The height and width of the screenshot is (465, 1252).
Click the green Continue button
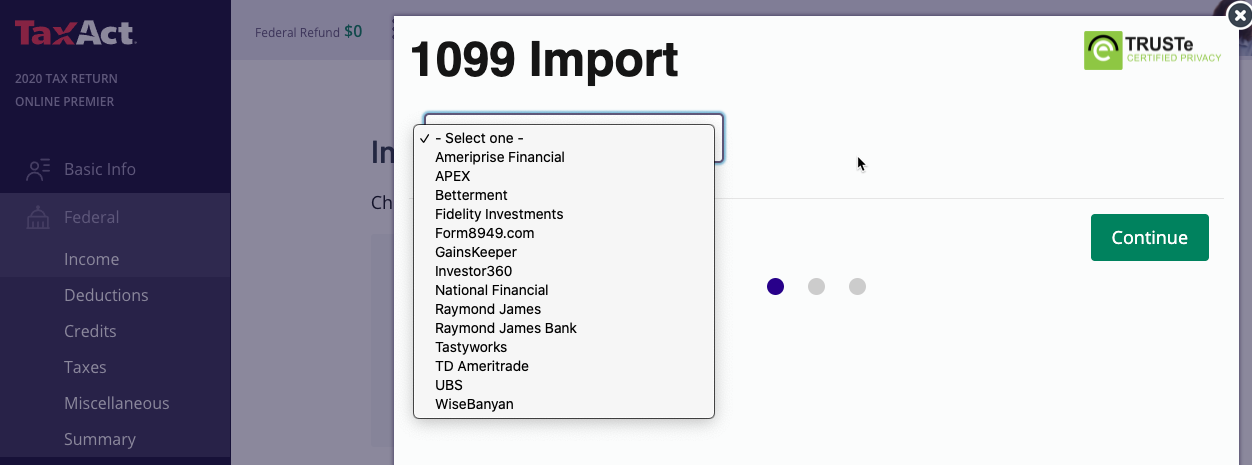coord(1150,237)
